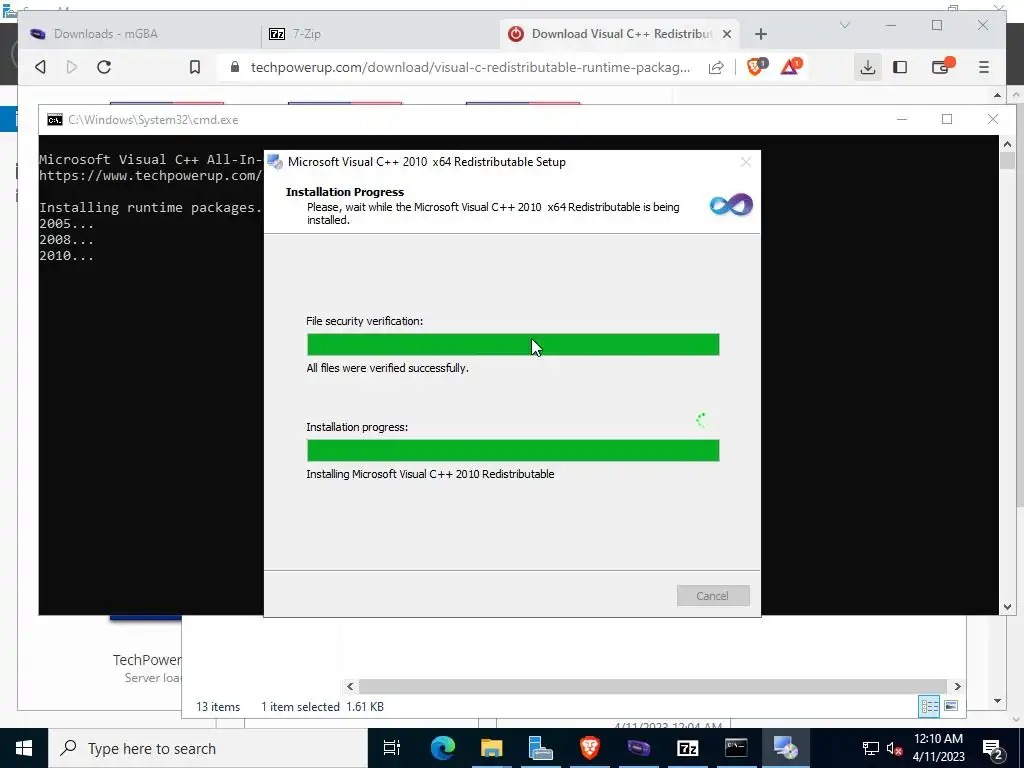Click the taskbar search box
Image resolution: width=1024 pixels, height=768 pixels.
click(x=208, y=748)
